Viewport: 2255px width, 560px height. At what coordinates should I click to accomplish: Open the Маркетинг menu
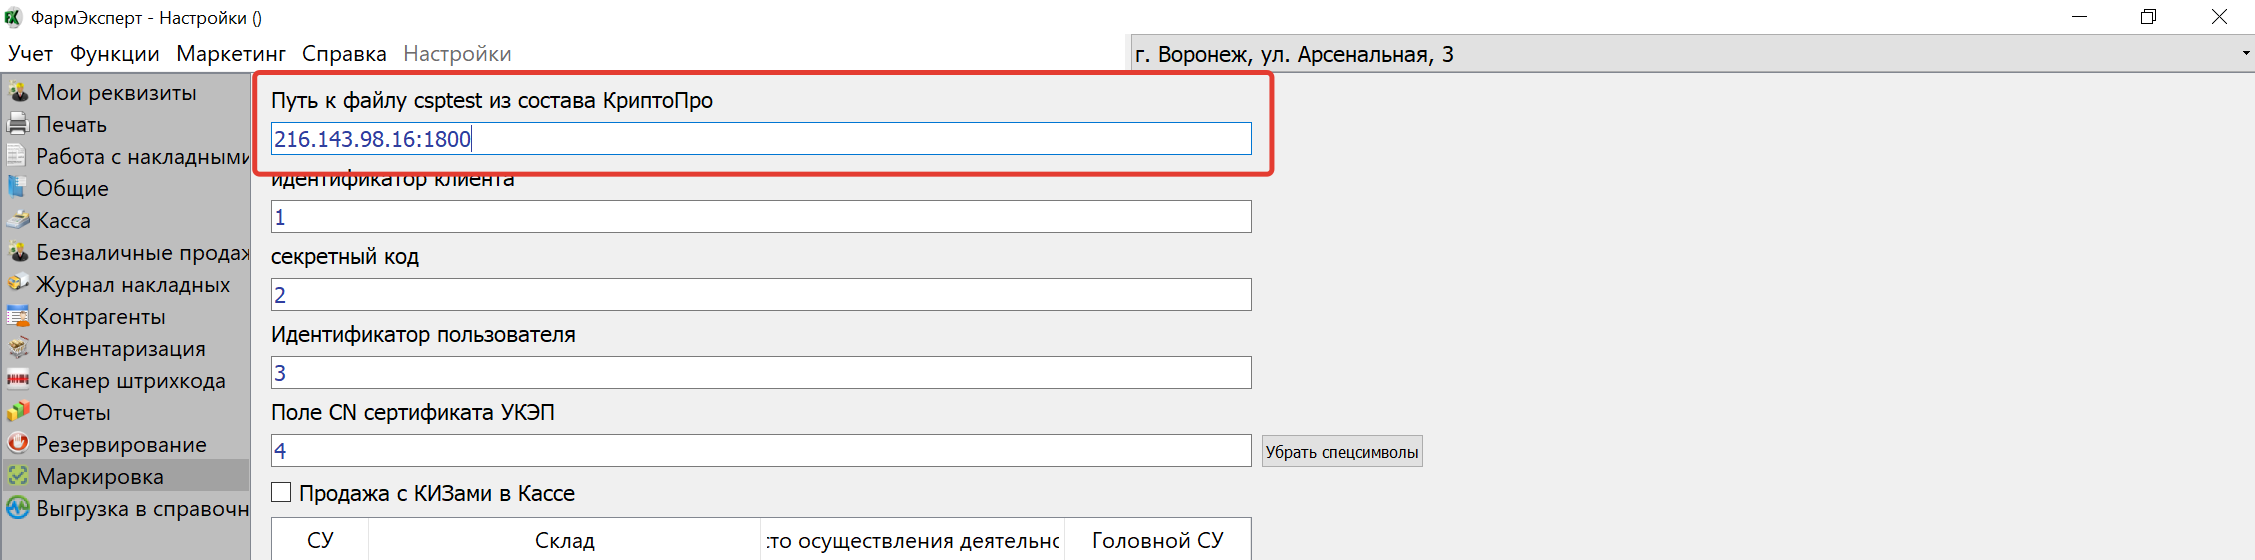231,54
